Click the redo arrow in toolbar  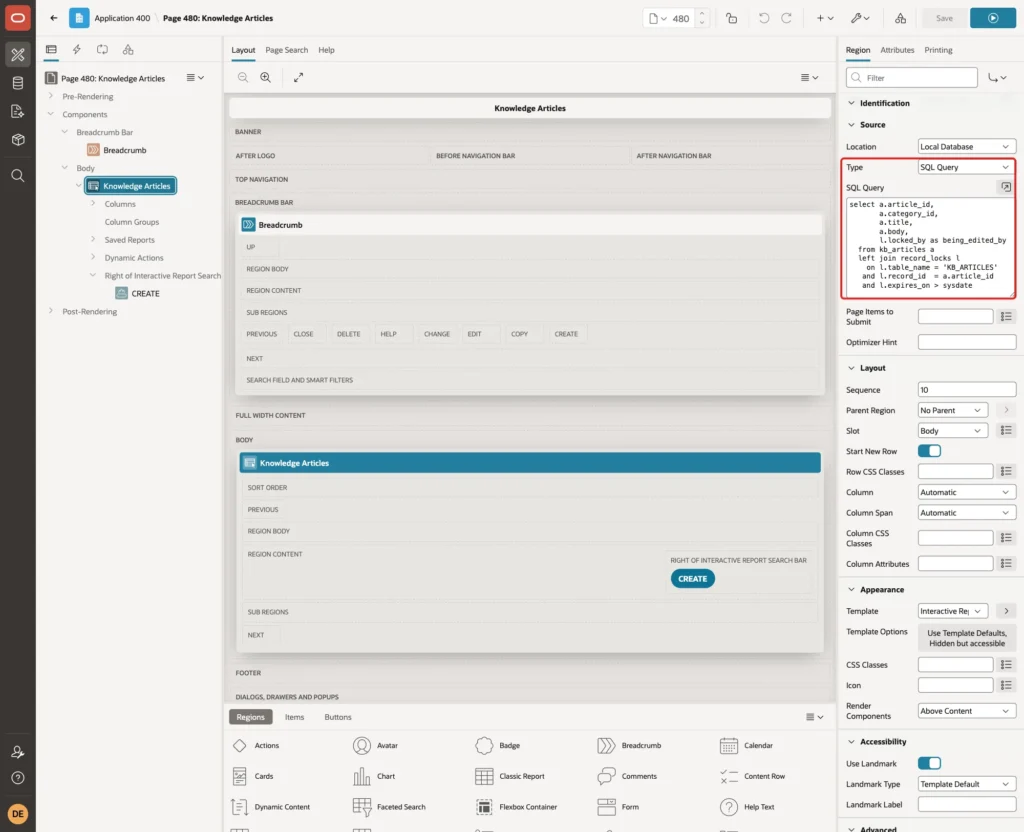pos(786,18)
